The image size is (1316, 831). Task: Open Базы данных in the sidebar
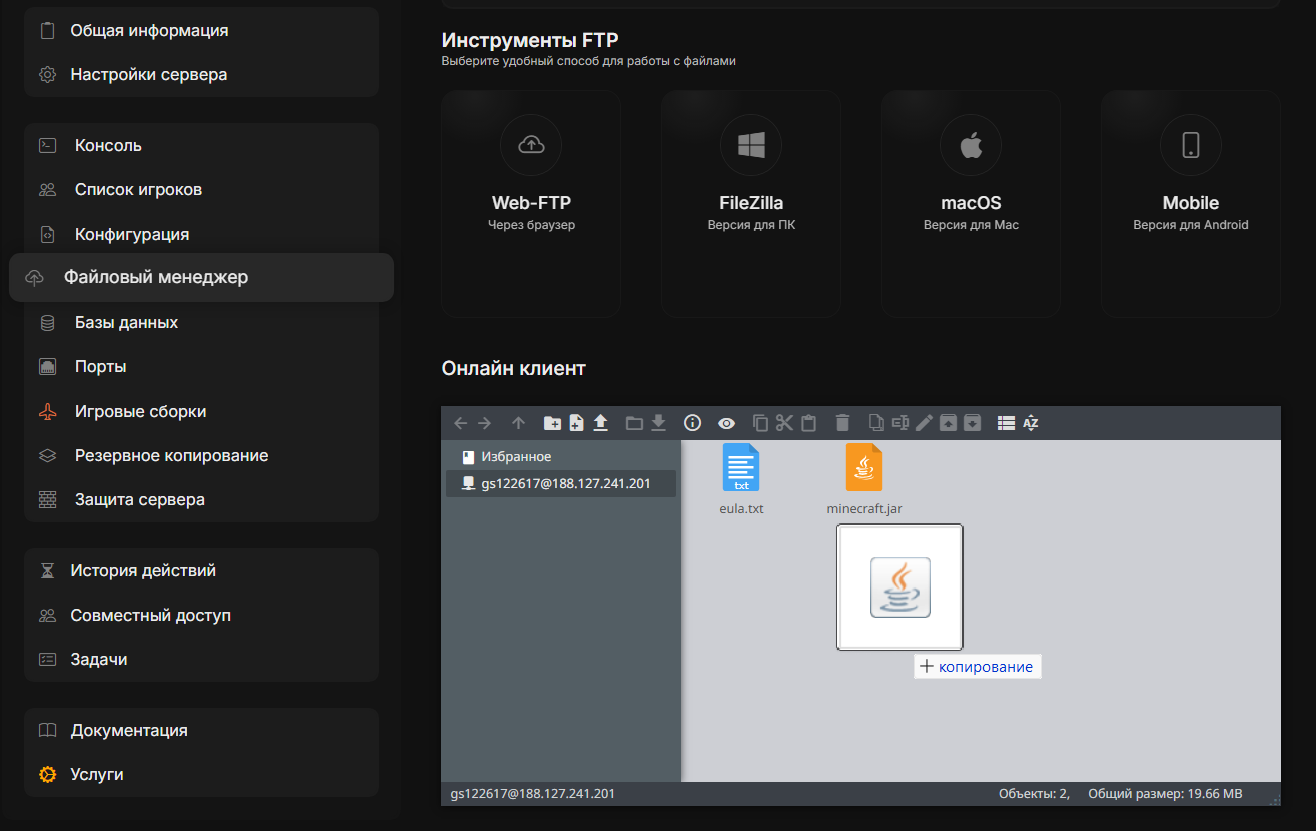[201, 322]
